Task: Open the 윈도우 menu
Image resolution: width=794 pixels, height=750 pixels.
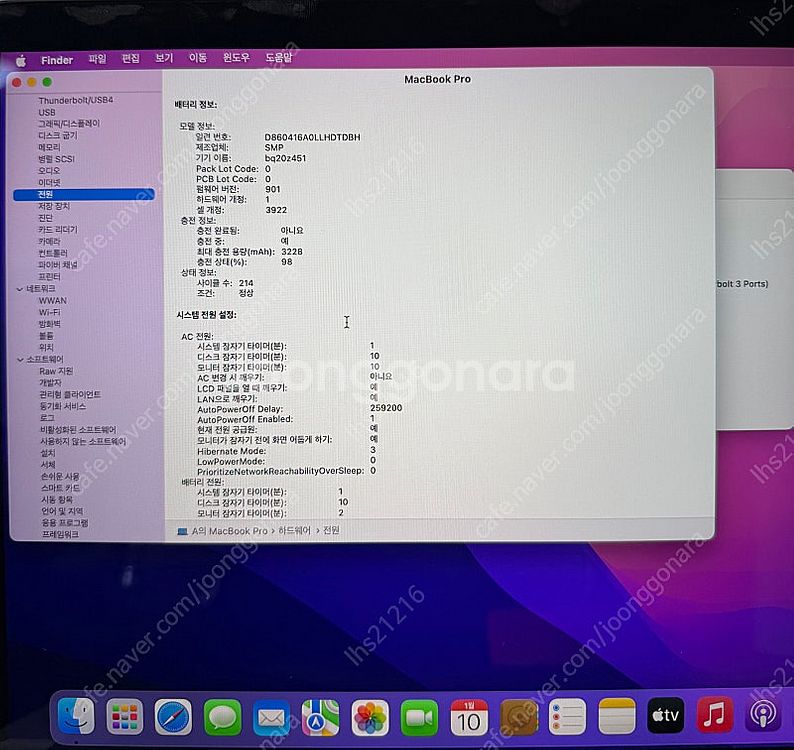Action: pyautogui.click(x=236, y=57)
